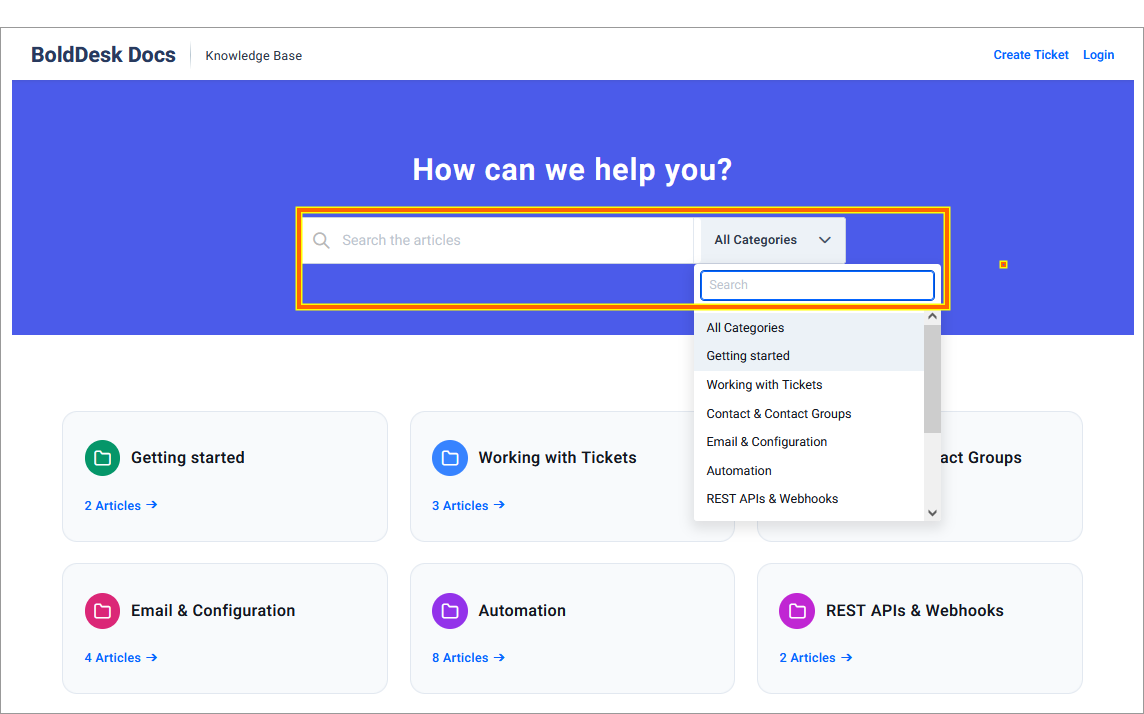Click the blue Working with Tickets folder icon
Viewport: 1144px width, 714px height.
(450, 458)
